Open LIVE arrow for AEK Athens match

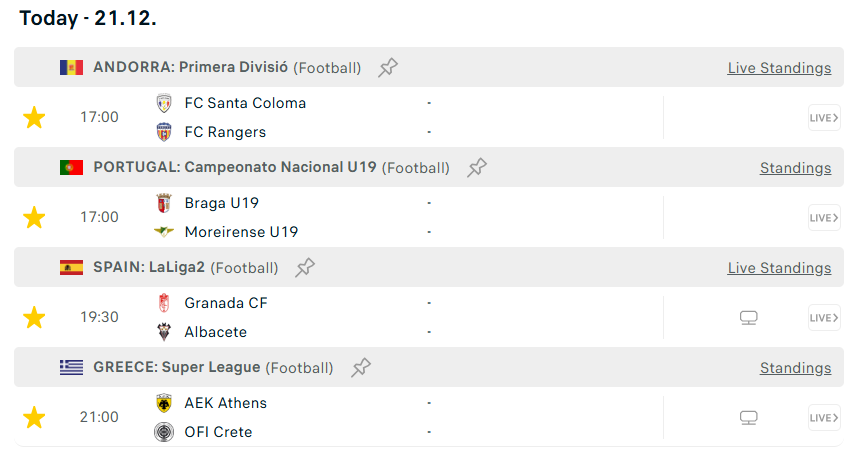[x=824, y=418]
